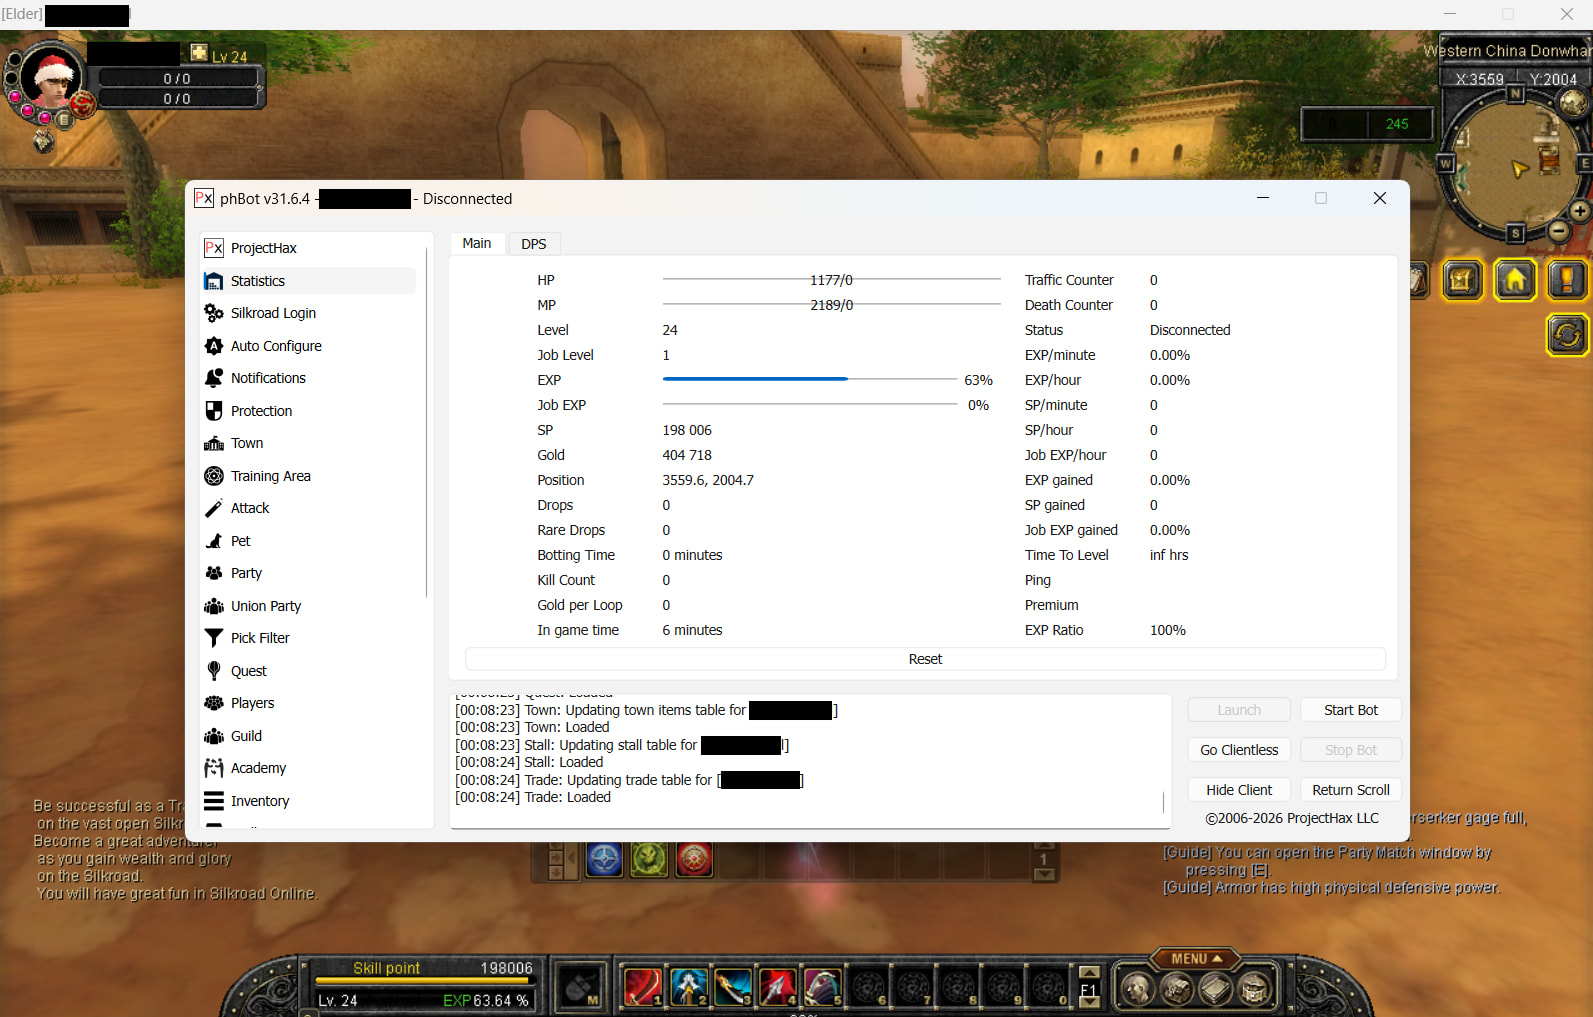Click the orange exclamation mark icon

[1566, 281]
